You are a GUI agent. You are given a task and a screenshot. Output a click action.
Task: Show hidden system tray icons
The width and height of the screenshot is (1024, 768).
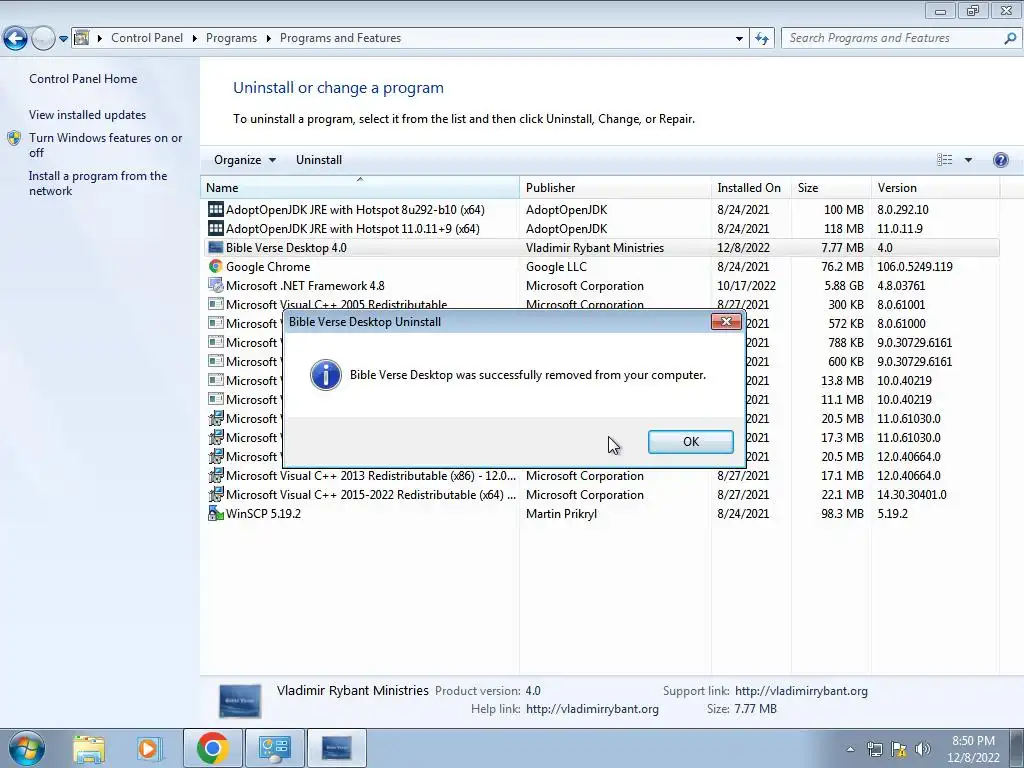coord(850,749)
